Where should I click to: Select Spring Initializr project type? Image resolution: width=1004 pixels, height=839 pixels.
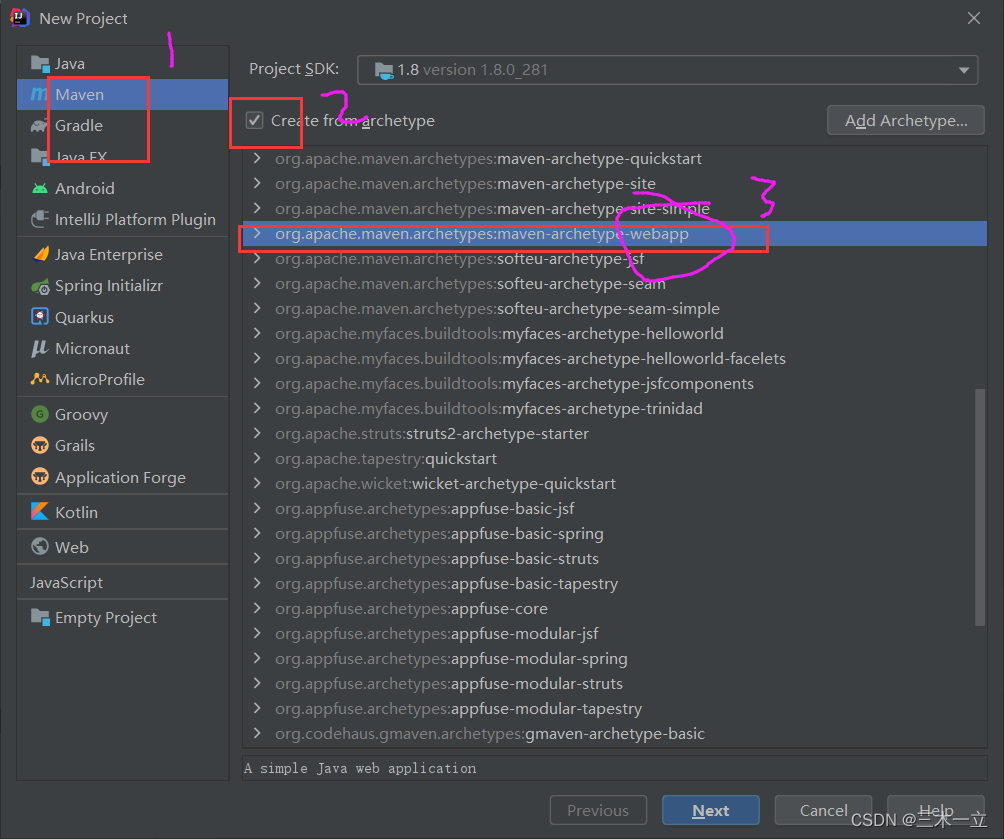pos(122,286)
